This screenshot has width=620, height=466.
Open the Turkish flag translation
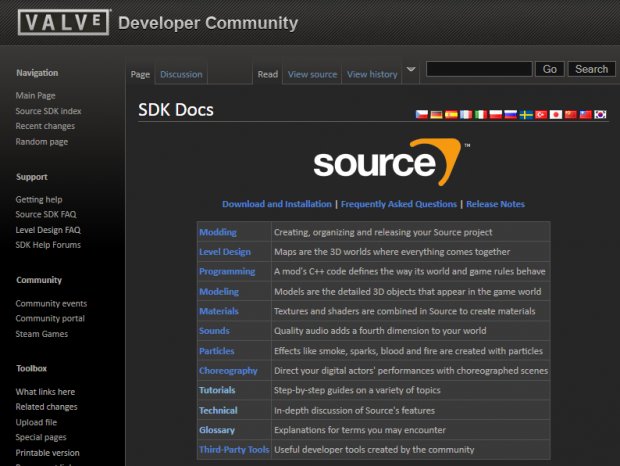tap(541, 115)
